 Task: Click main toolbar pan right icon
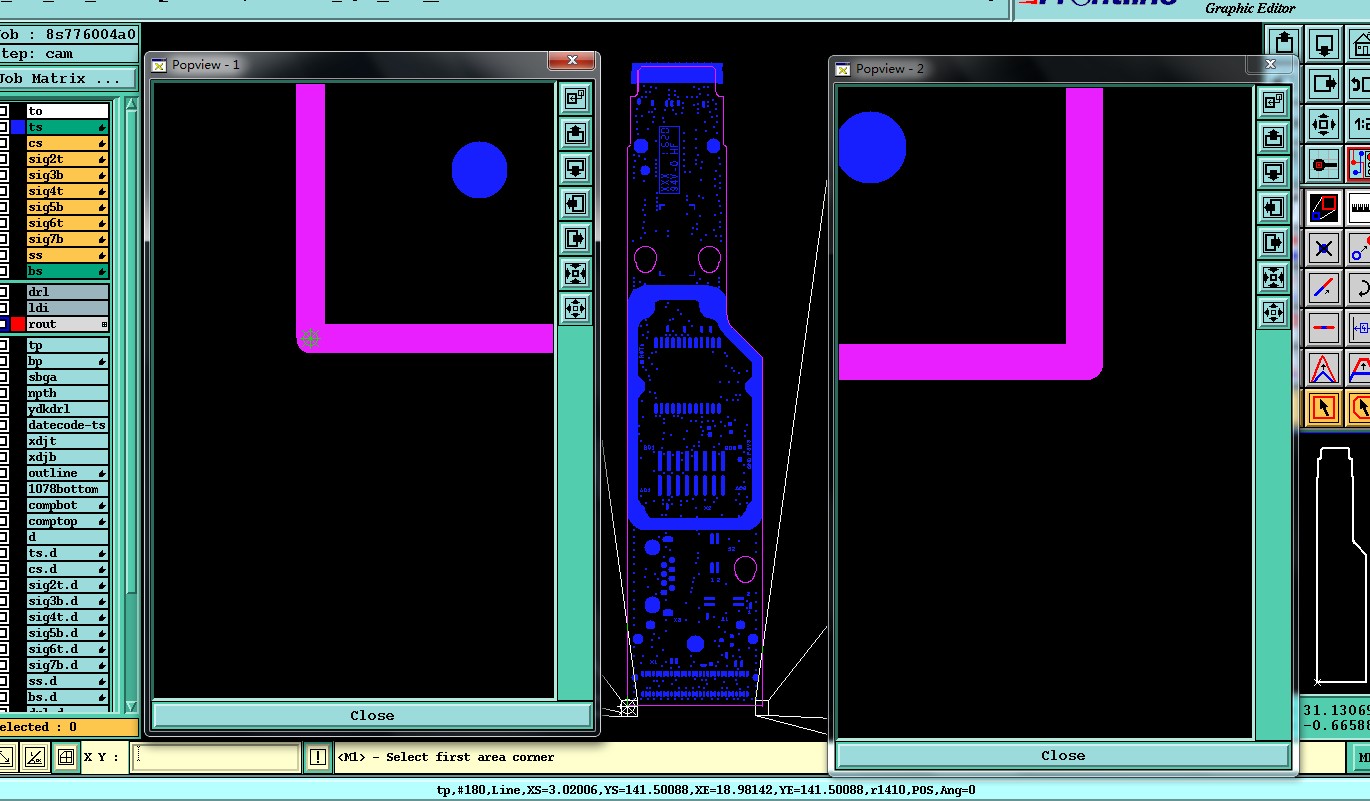(x=1324, y=84)
